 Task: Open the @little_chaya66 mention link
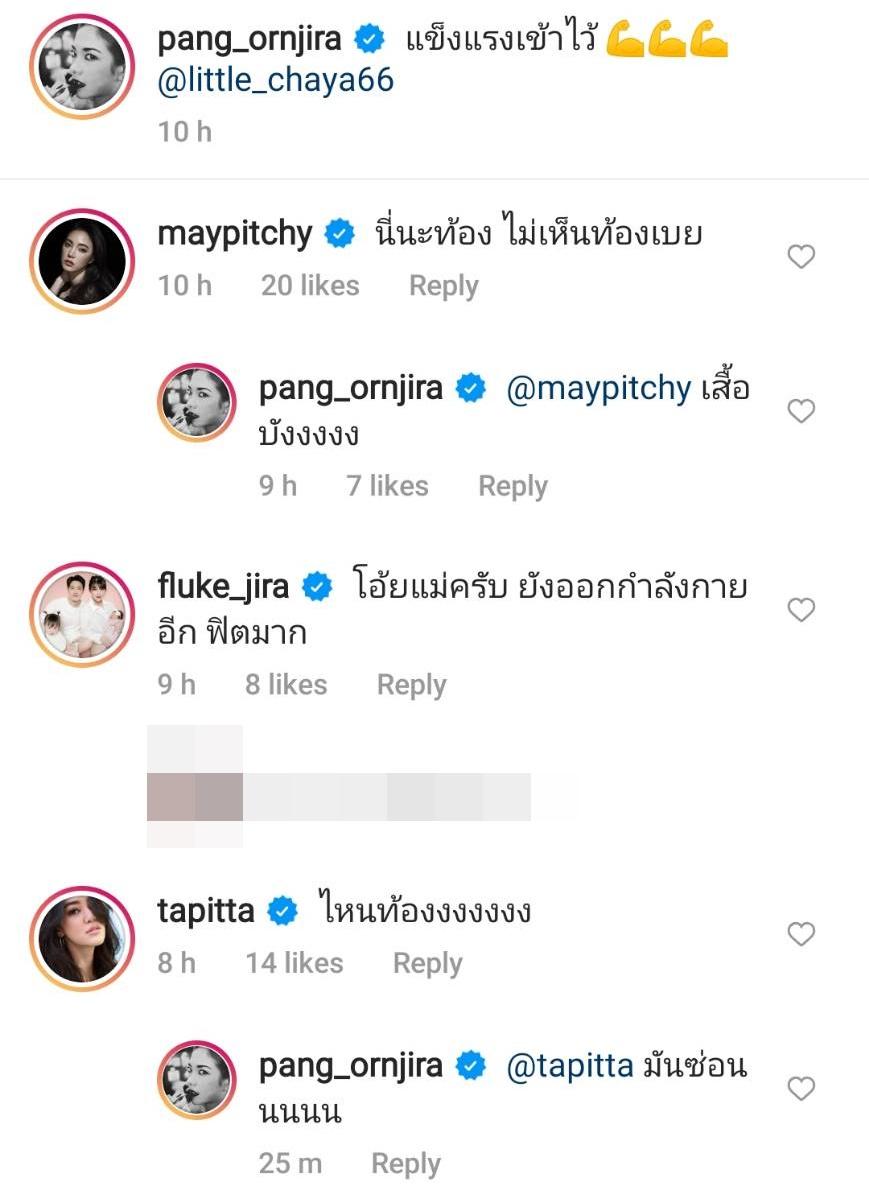point(276,80)
